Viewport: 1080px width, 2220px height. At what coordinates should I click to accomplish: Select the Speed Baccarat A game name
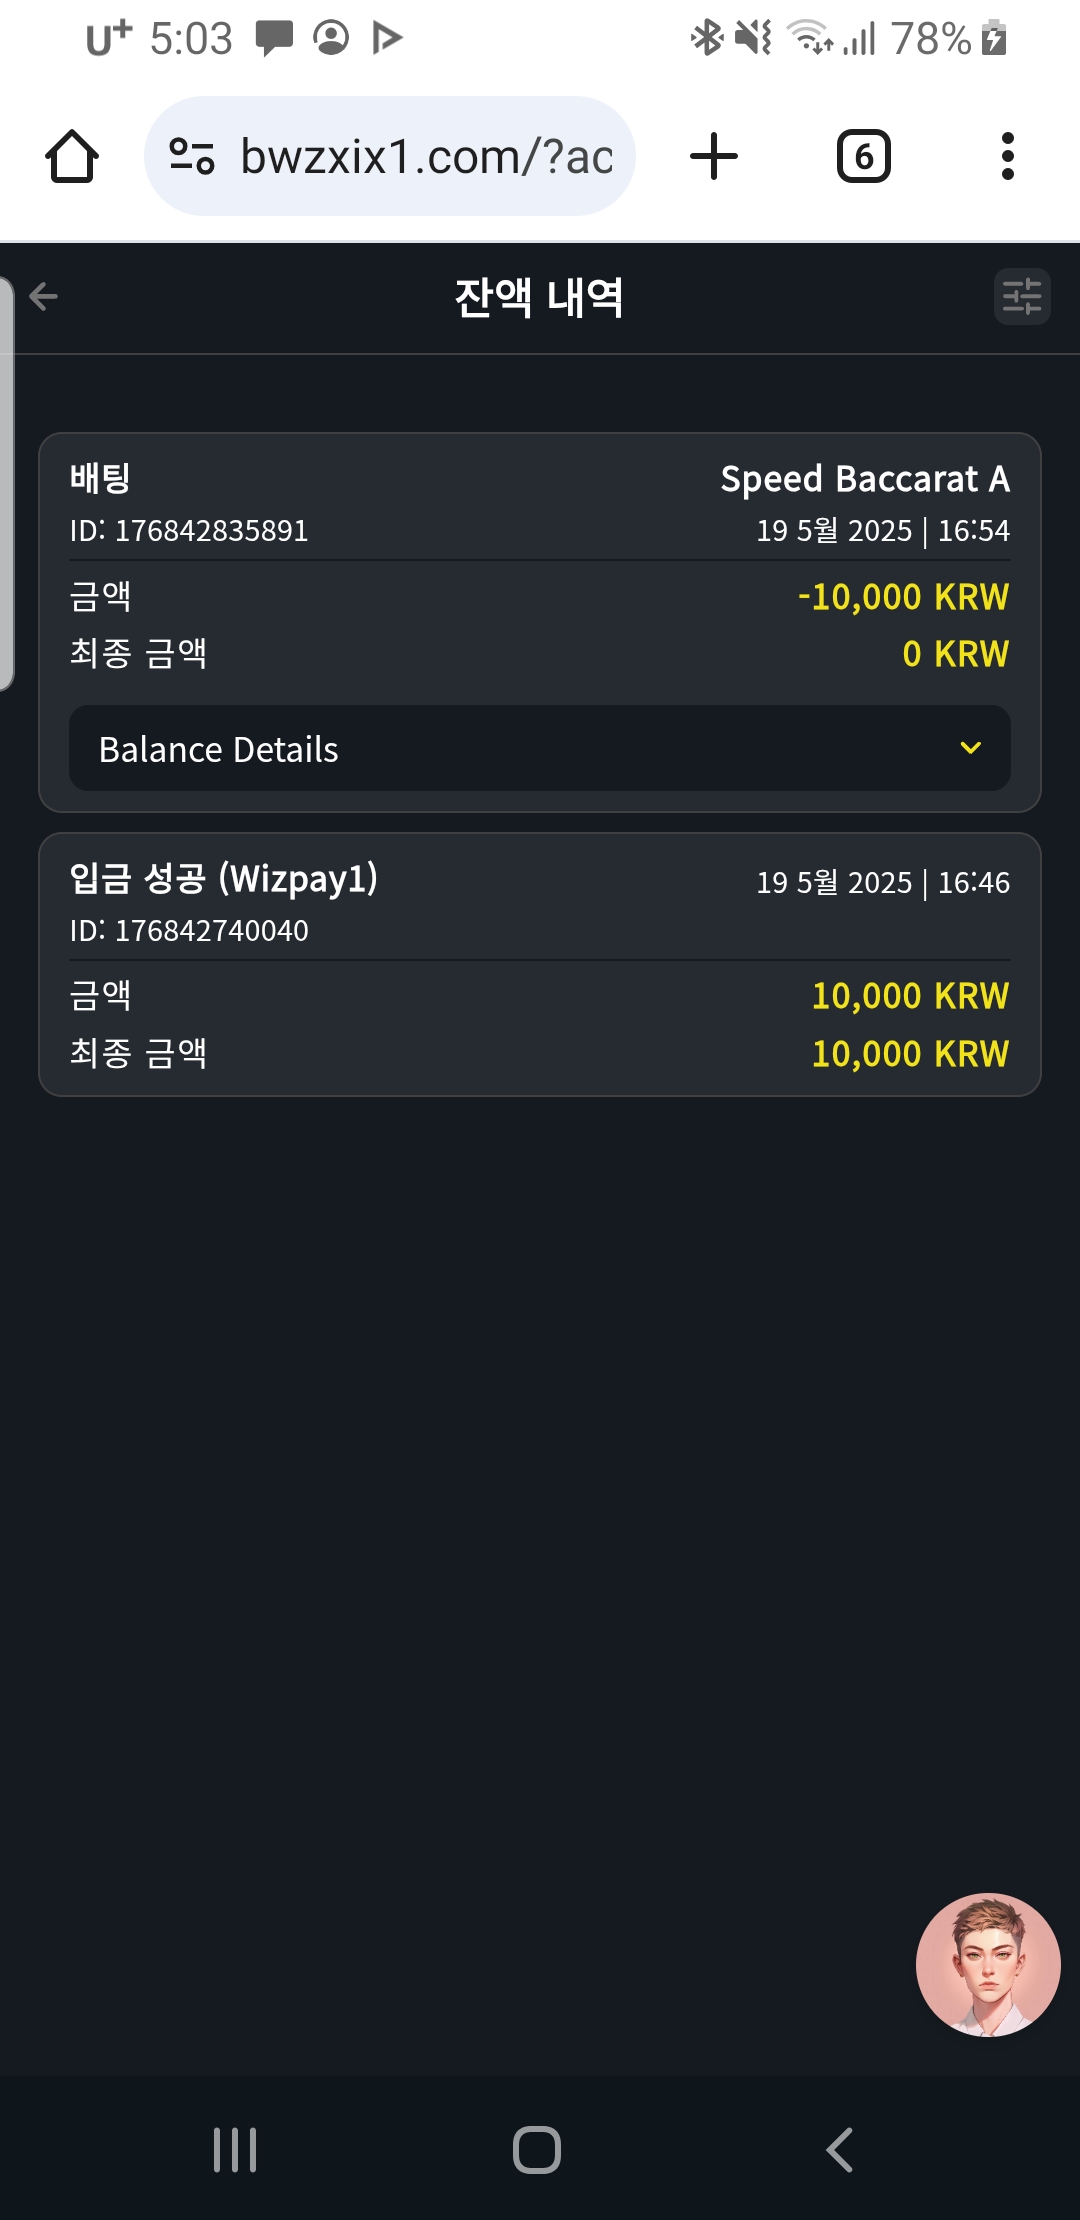click(x=864, y=479)
